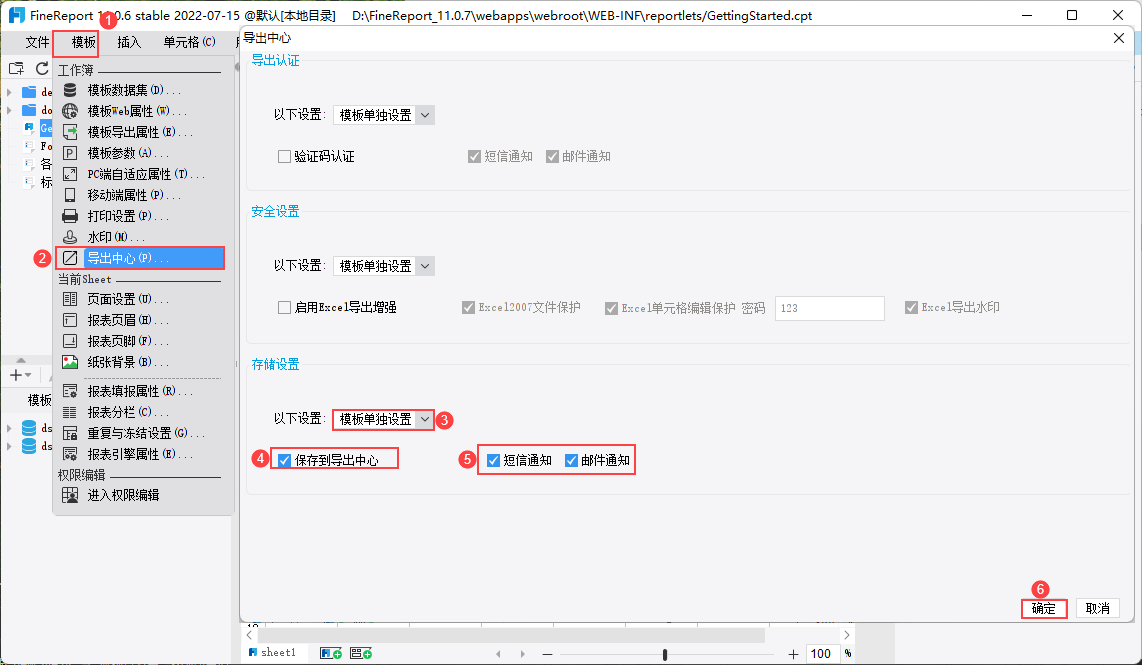
Task: Confirm with the 确定 button
Action: (1044, 609)
